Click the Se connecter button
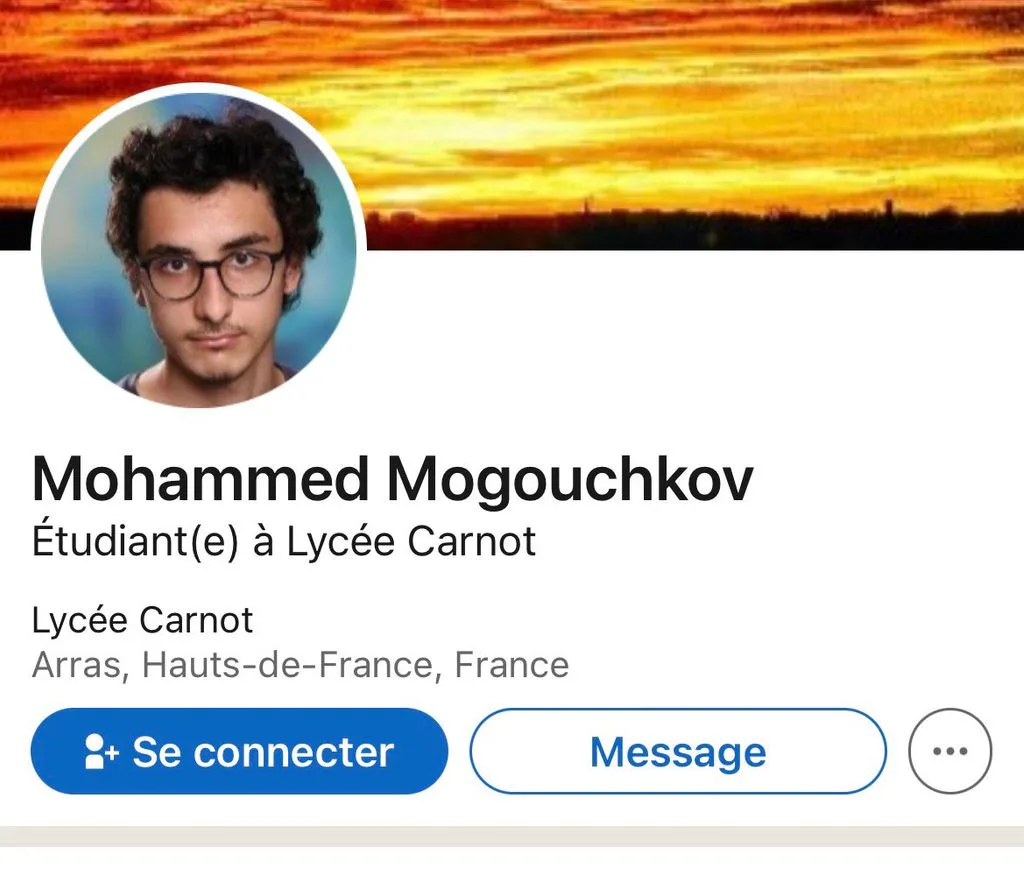 tap(239, 751)
